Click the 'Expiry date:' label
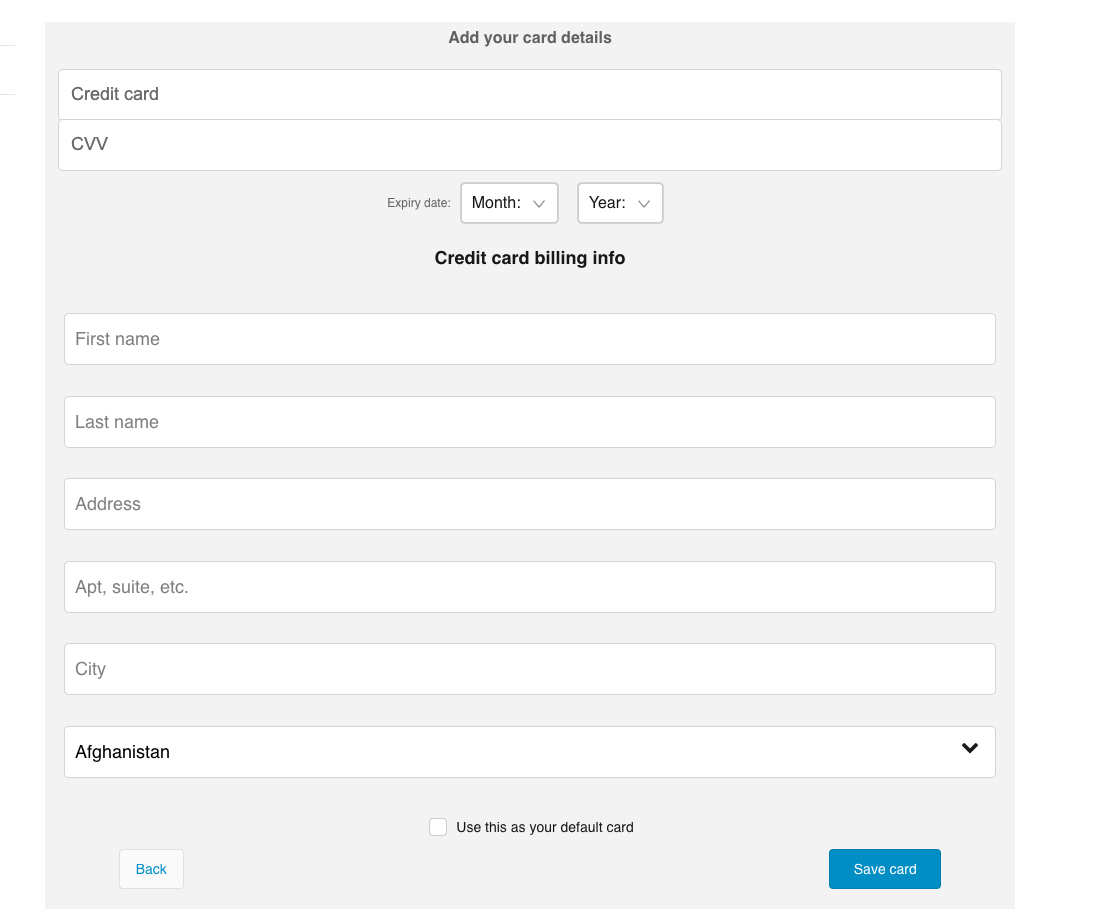 click(x=418, y=202)
